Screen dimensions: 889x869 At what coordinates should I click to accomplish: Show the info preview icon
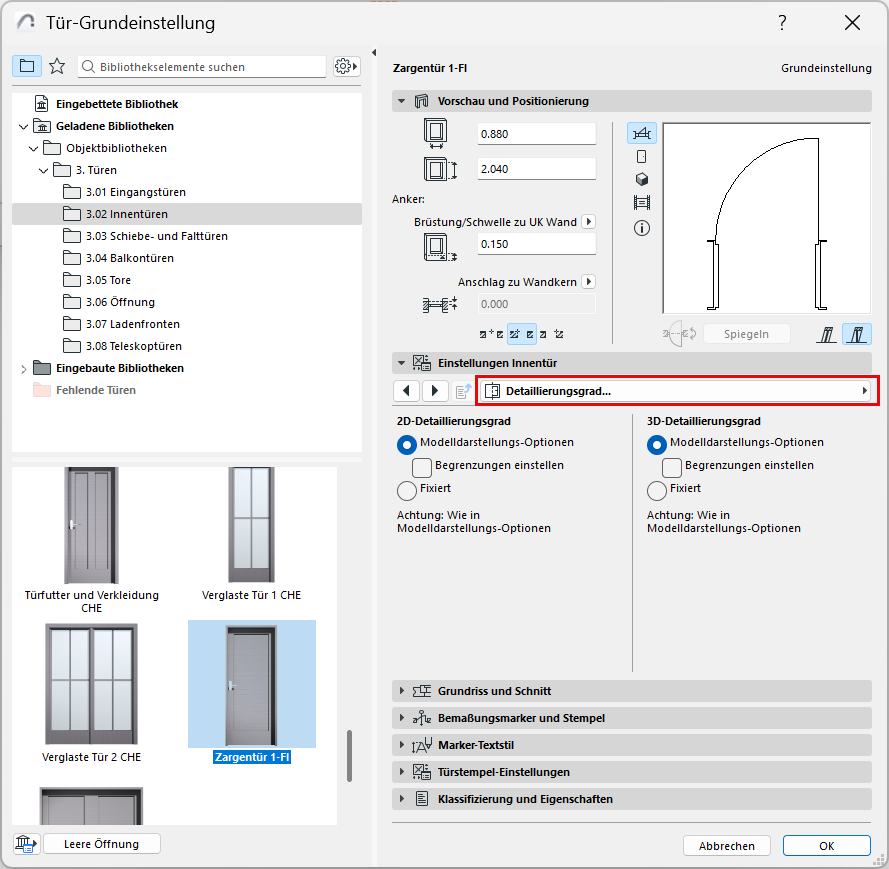pos(641,227)
